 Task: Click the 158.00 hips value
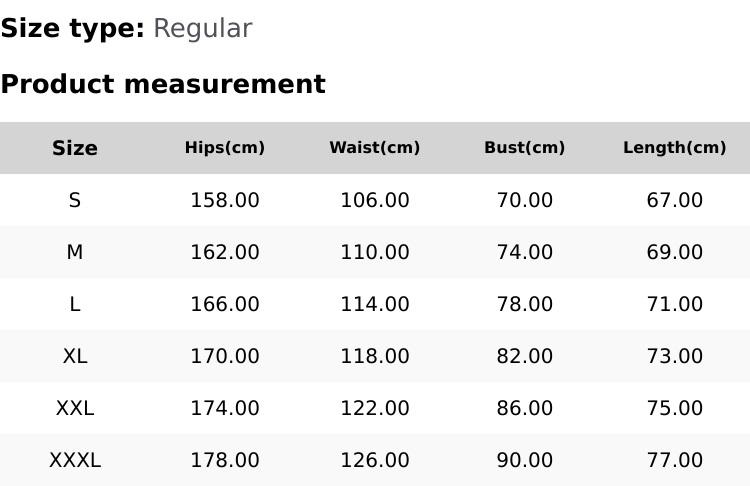tap(225, 200)
